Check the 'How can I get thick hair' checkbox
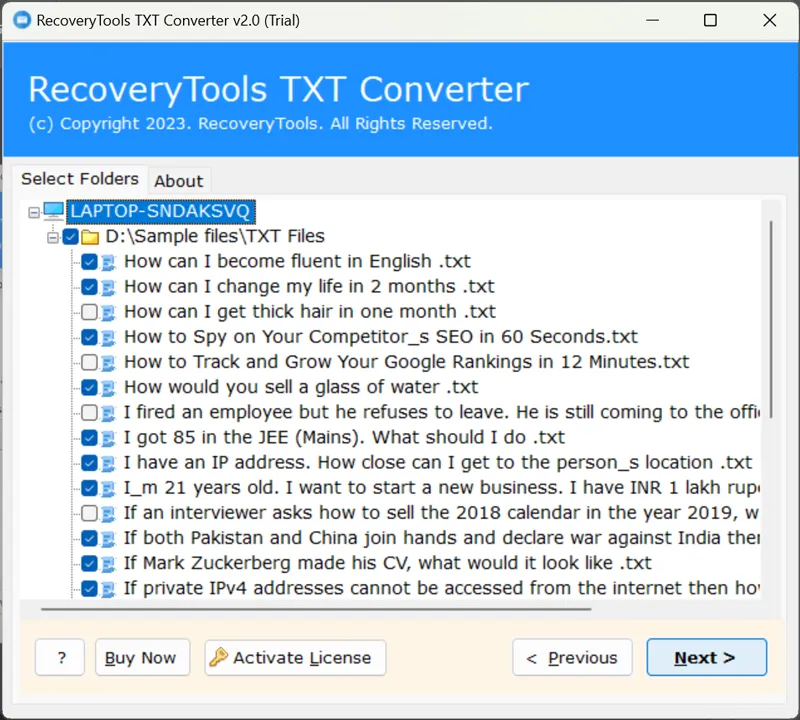Image resolution: width=800 pixels, height=720 pixels. tap(89, 312)
